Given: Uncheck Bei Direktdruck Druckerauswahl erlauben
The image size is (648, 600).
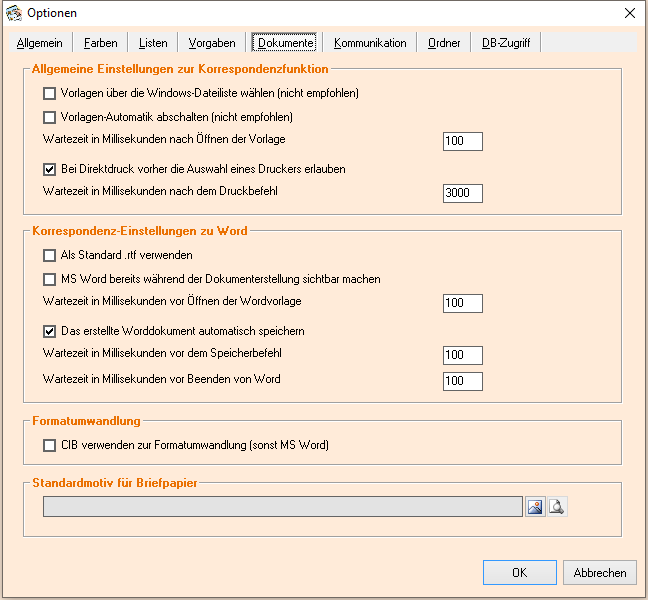Looking at the screenshot, I should (x=50, y=170).
